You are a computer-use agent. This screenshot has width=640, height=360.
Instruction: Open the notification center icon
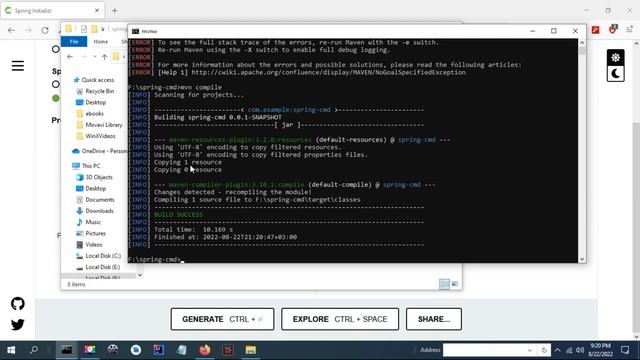pos(625,350)
